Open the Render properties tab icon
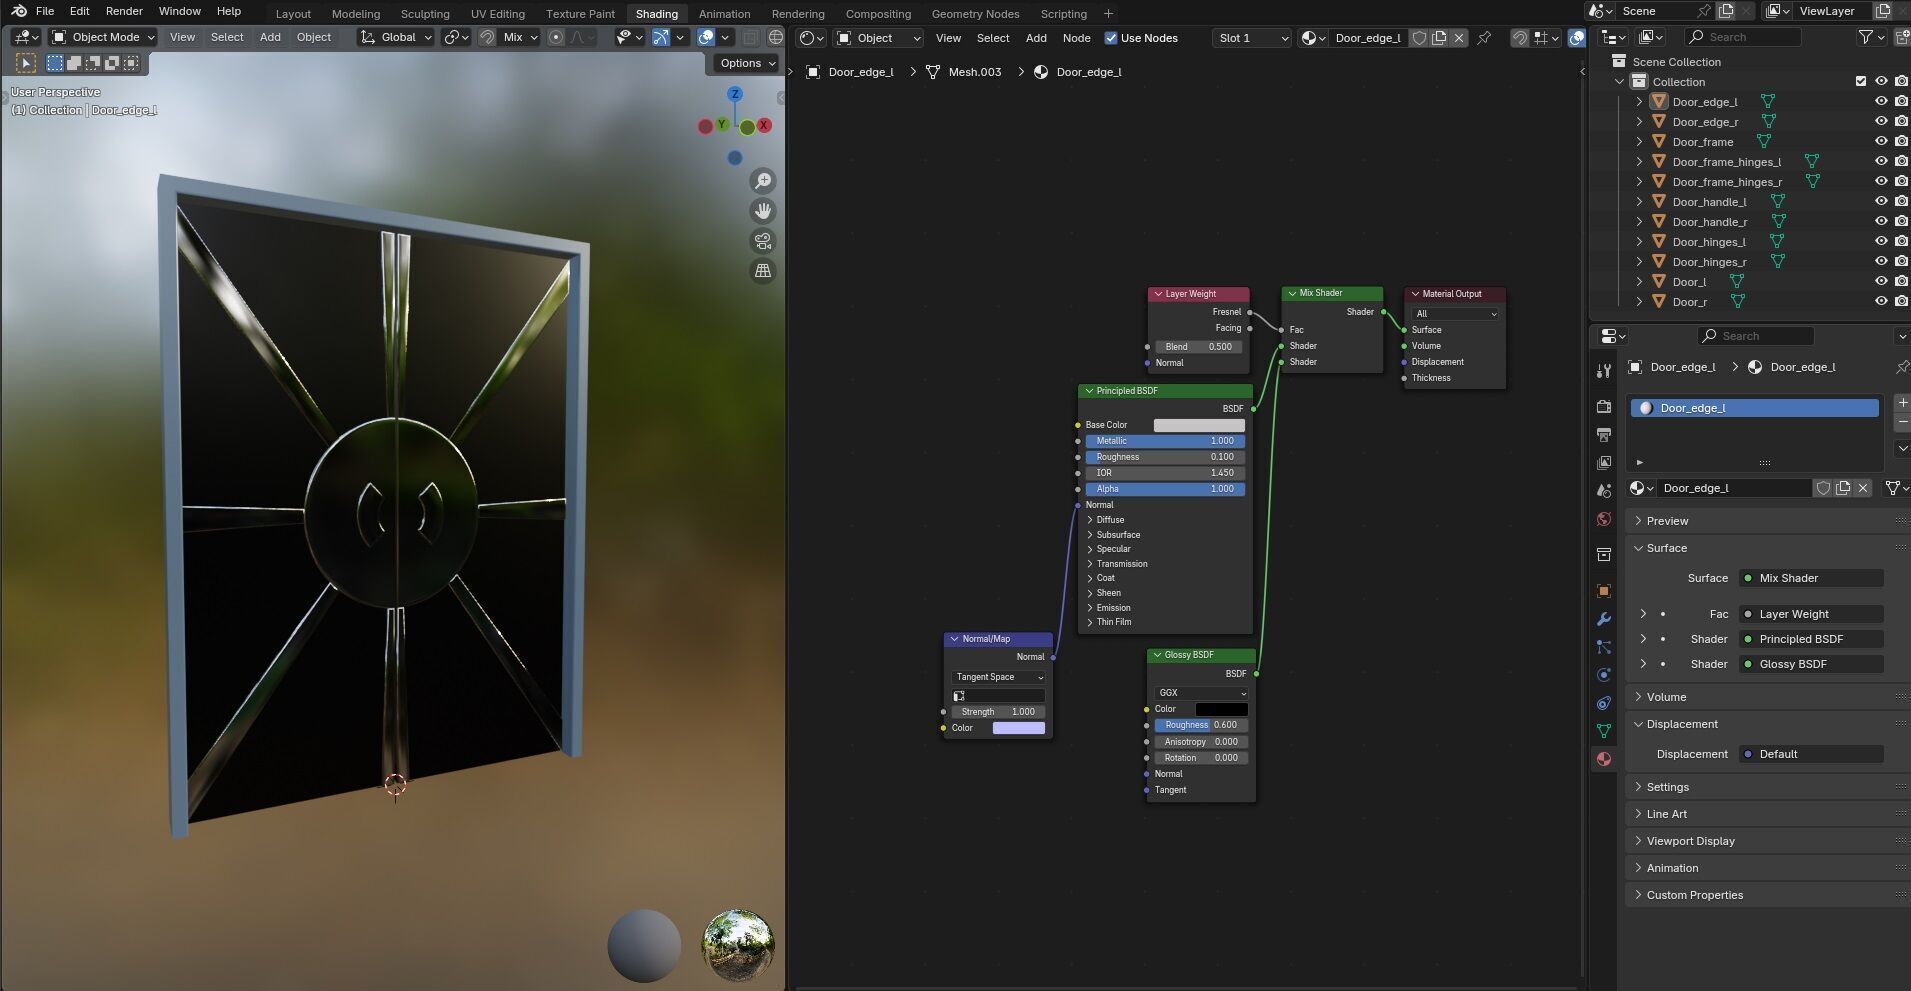1911x991 pixels. [x=1604, y=406]
